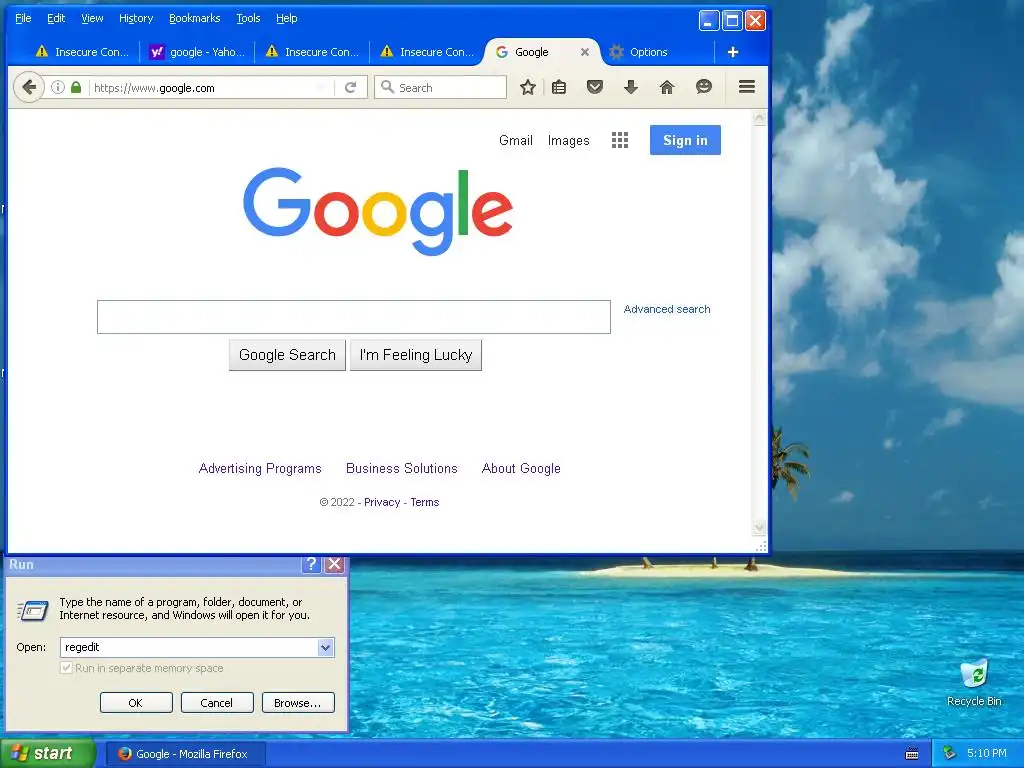Open the History menu
Screen dimensions: 1024x768
[x=136, y=18]
